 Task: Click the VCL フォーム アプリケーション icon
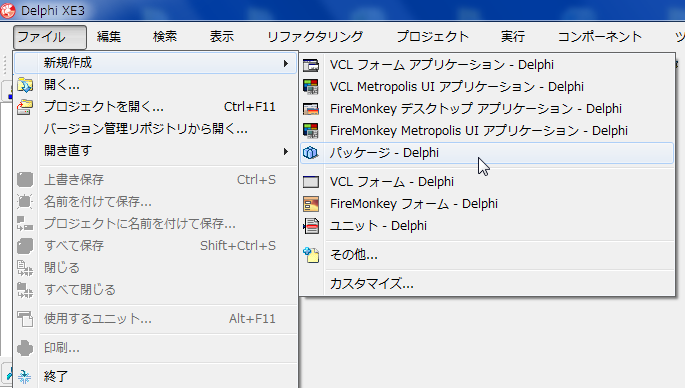pos(311,65)
